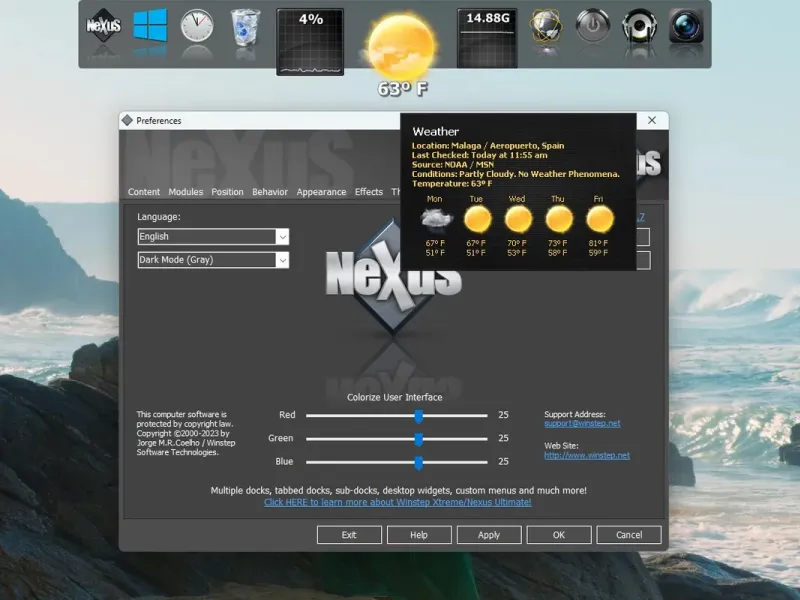This screenshot has height=600, width=800.
Task: Click the power button dock icon
Action: click(592, 26)
